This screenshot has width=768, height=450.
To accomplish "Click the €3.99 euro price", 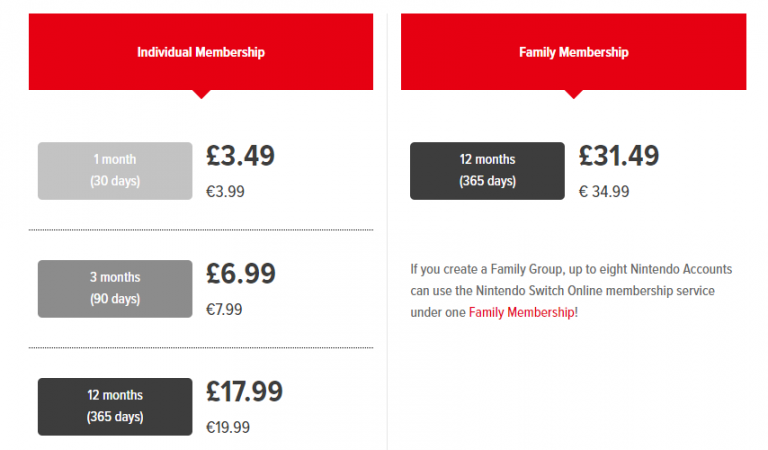I will [225, 191].
